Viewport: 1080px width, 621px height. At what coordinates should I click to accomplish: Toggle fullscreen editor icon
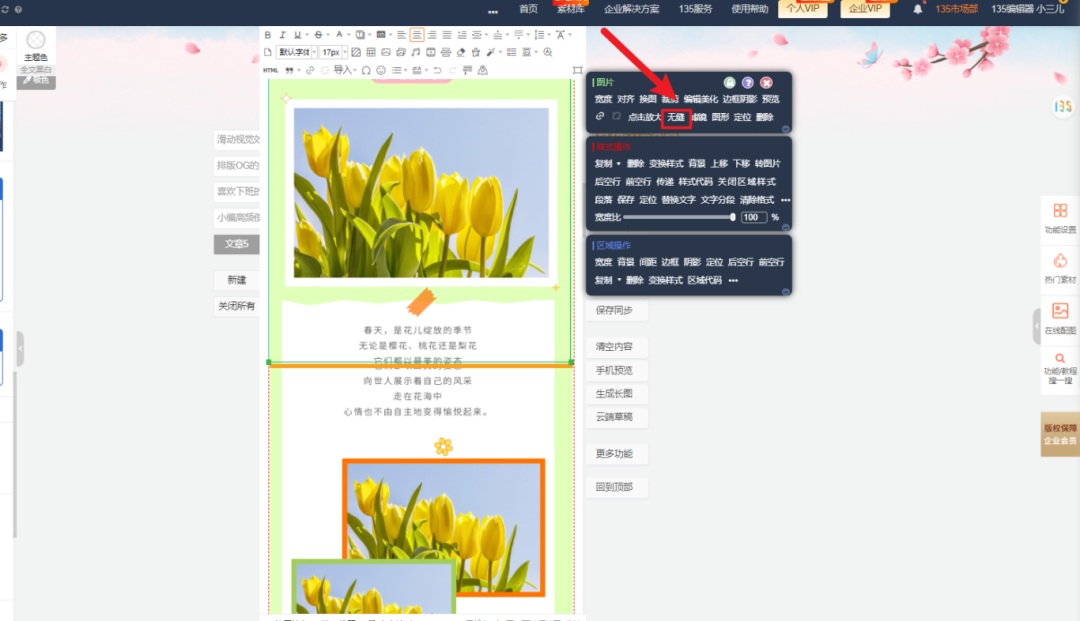tap(577, 70)
